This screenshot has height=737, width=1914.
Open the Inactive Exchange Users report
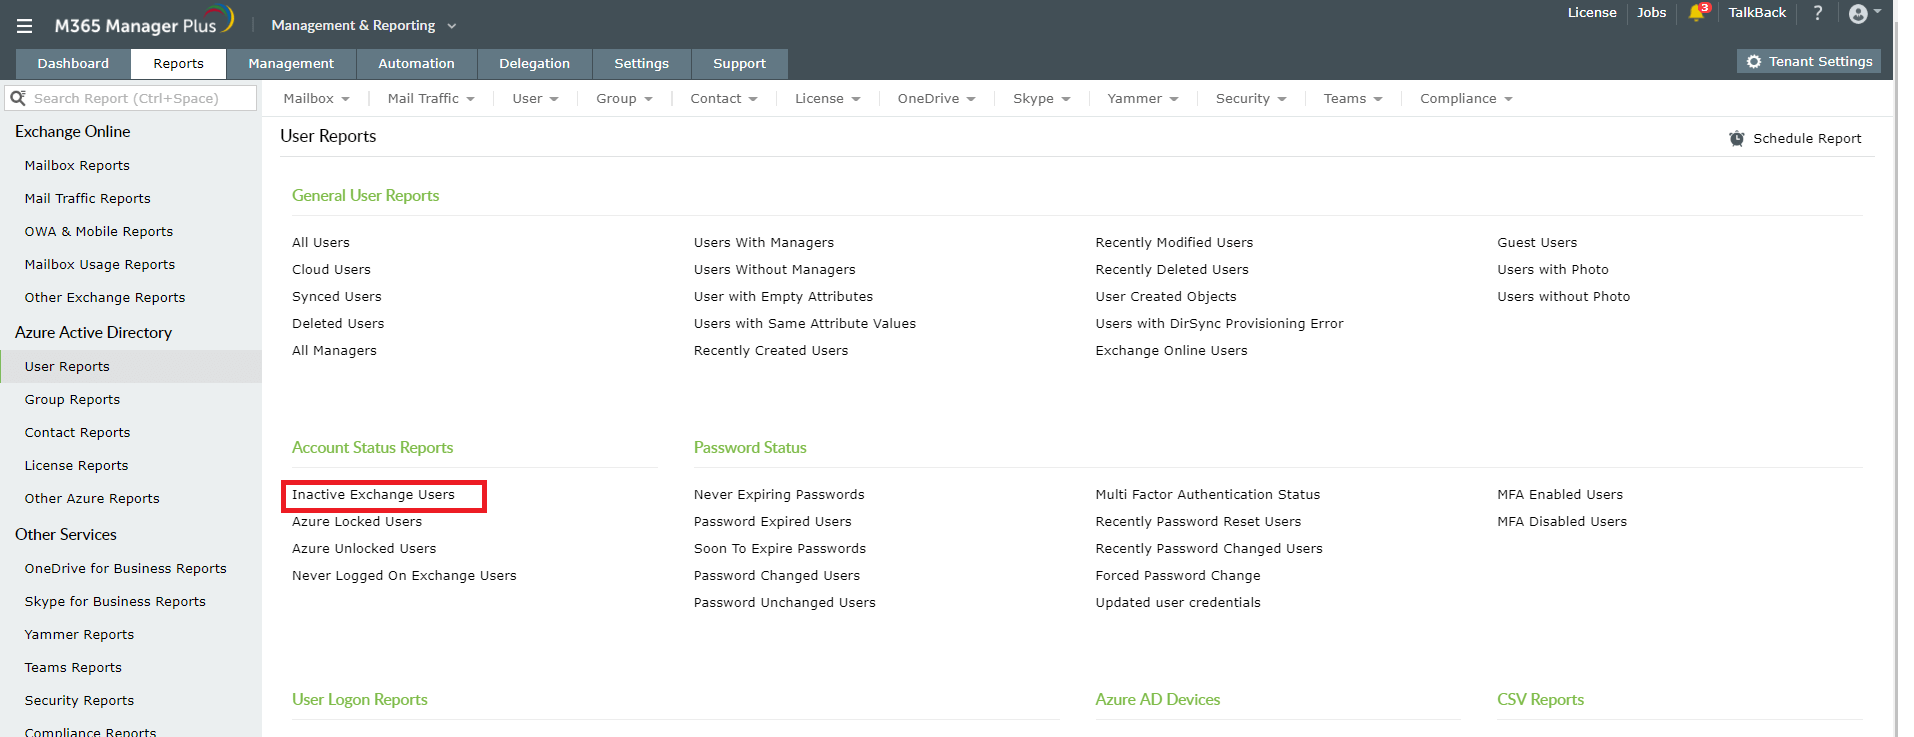coord(373,494)
